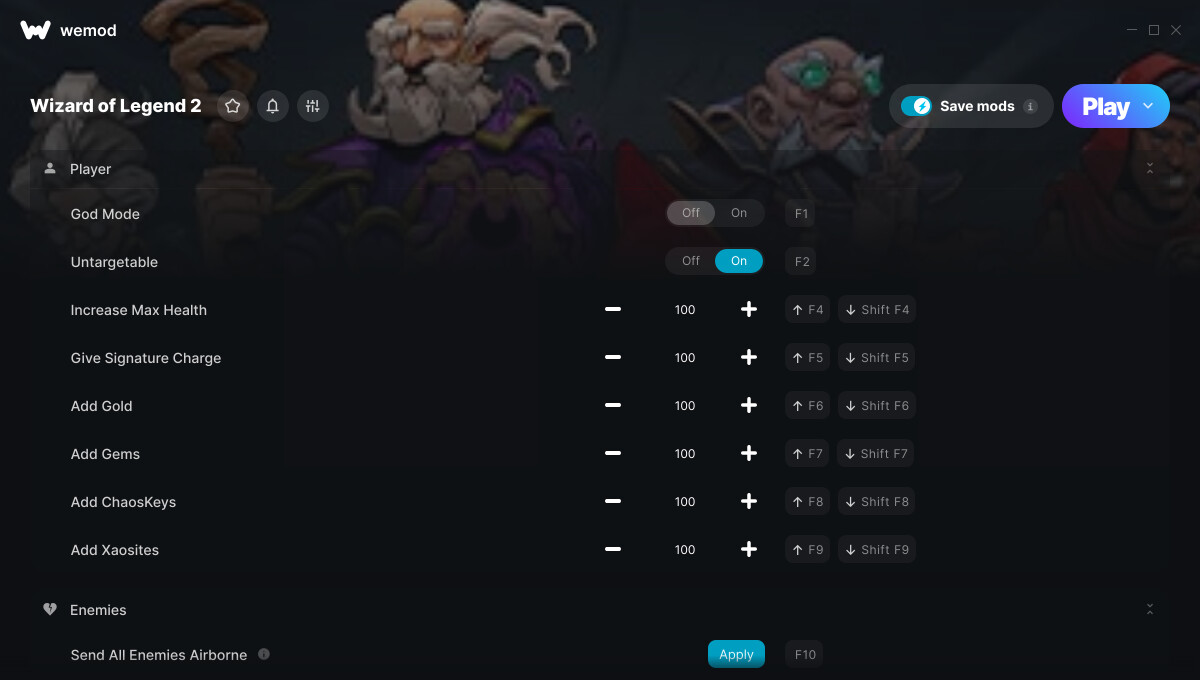The height and width of the screenshot is (680, 1200).
Task: Click the Send All Enemies Airborne info icon
Action: (264, 654)
